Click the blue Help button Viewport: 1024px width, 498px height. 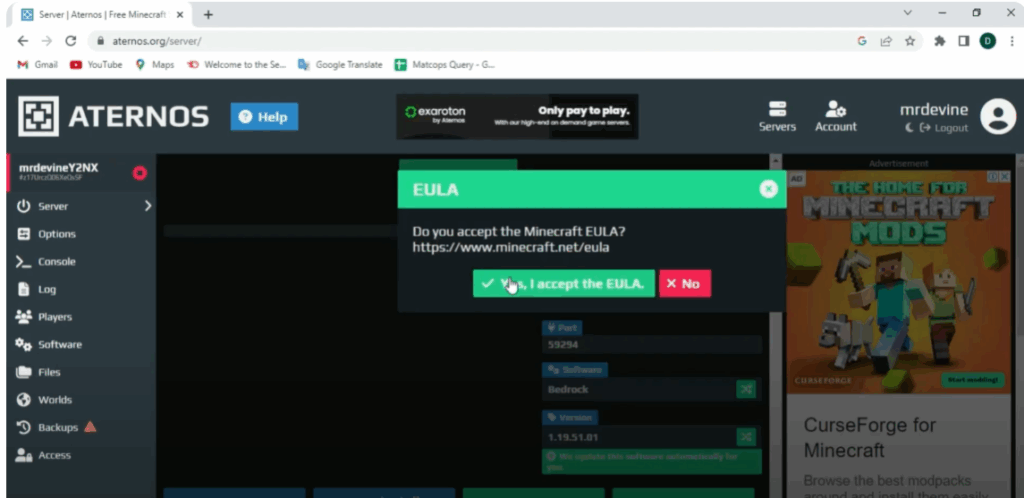[x=264, y=117]
